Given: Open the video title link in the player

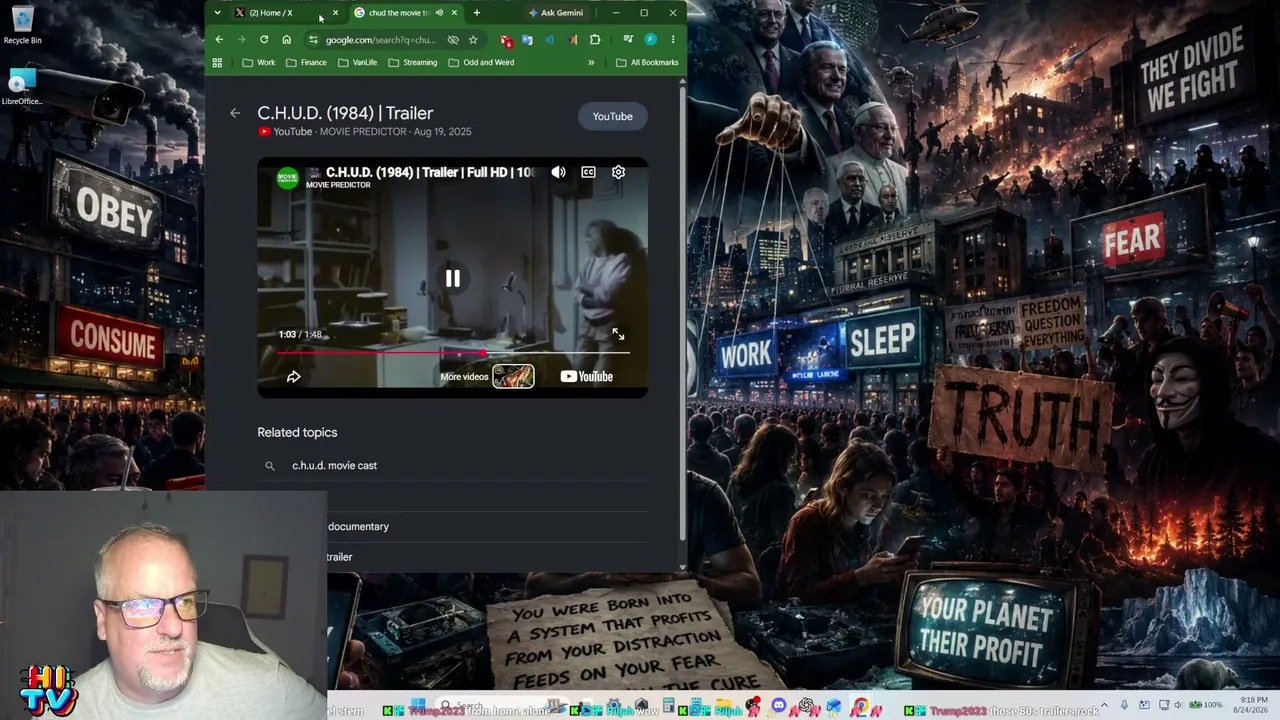Looking at the screenshot, I should pos(430,172).
